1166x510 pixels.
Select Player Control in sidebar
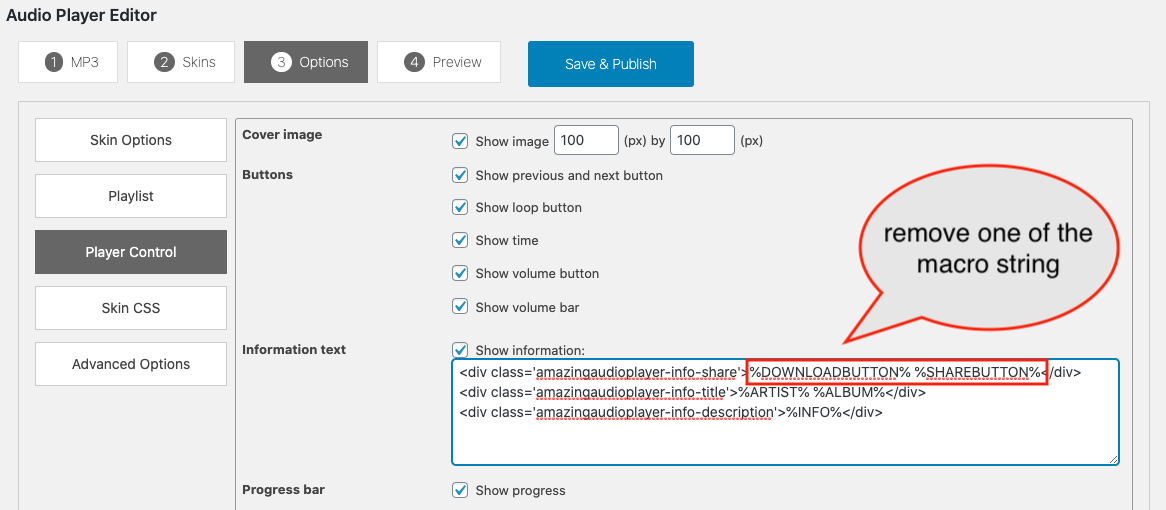(x=131, y=252)
